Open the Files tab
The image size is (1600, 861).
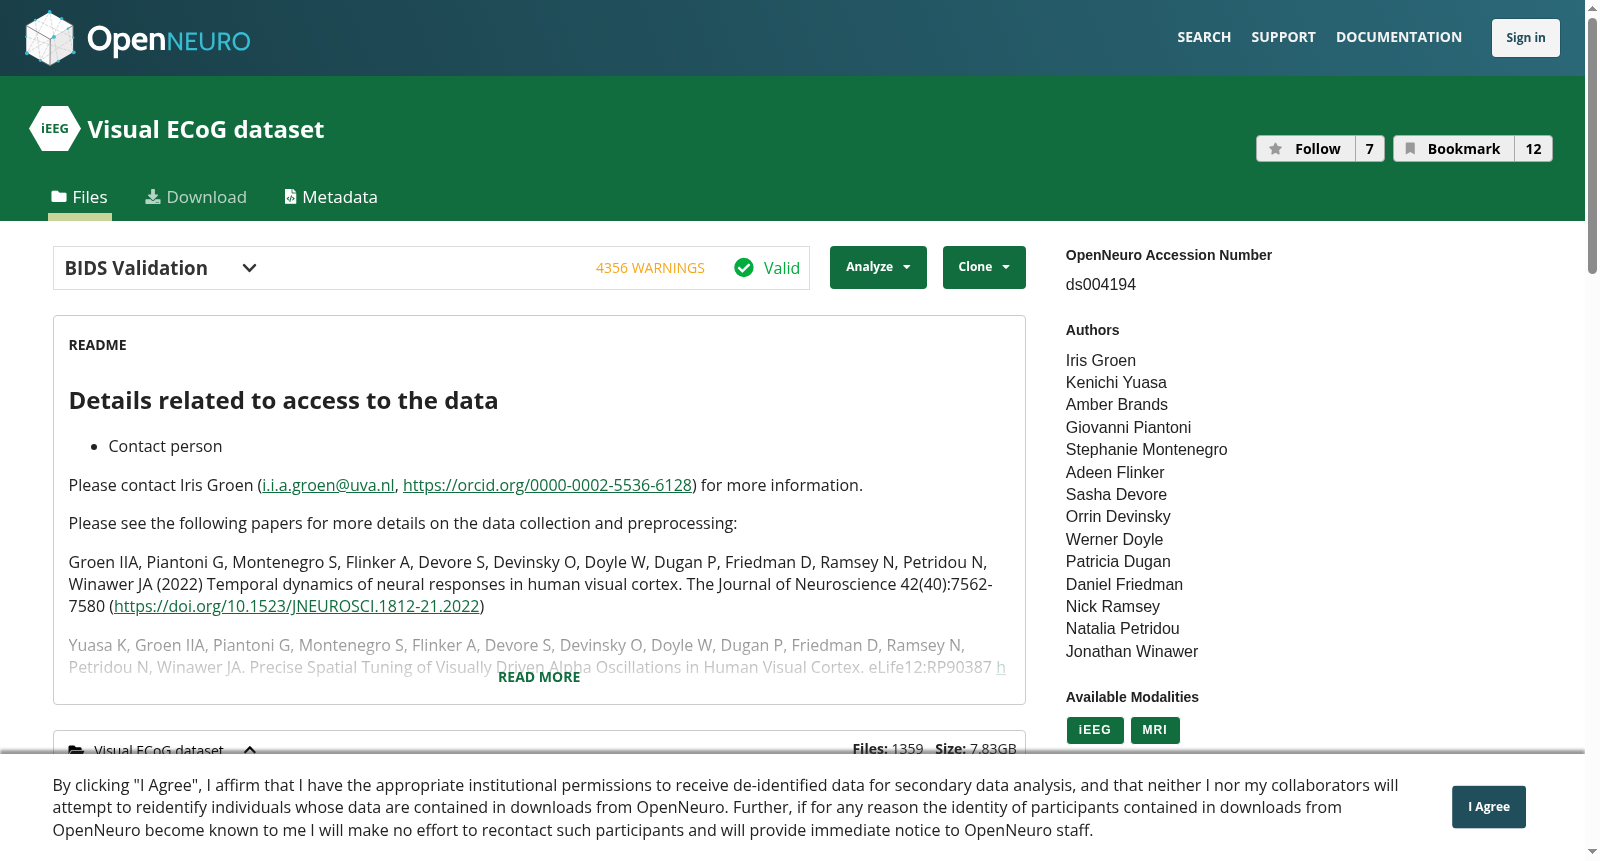(80, 197)
